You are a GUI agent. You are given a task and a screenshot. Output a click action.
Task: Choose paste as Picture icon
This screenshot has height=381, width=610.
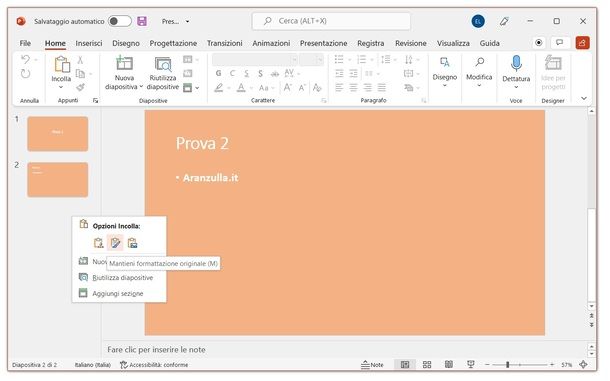click(132, 243)
